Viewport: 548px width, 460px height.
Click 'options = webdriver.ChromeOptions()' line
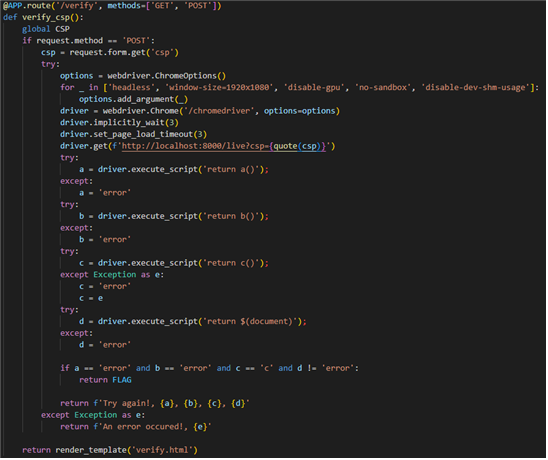[143, 76]
